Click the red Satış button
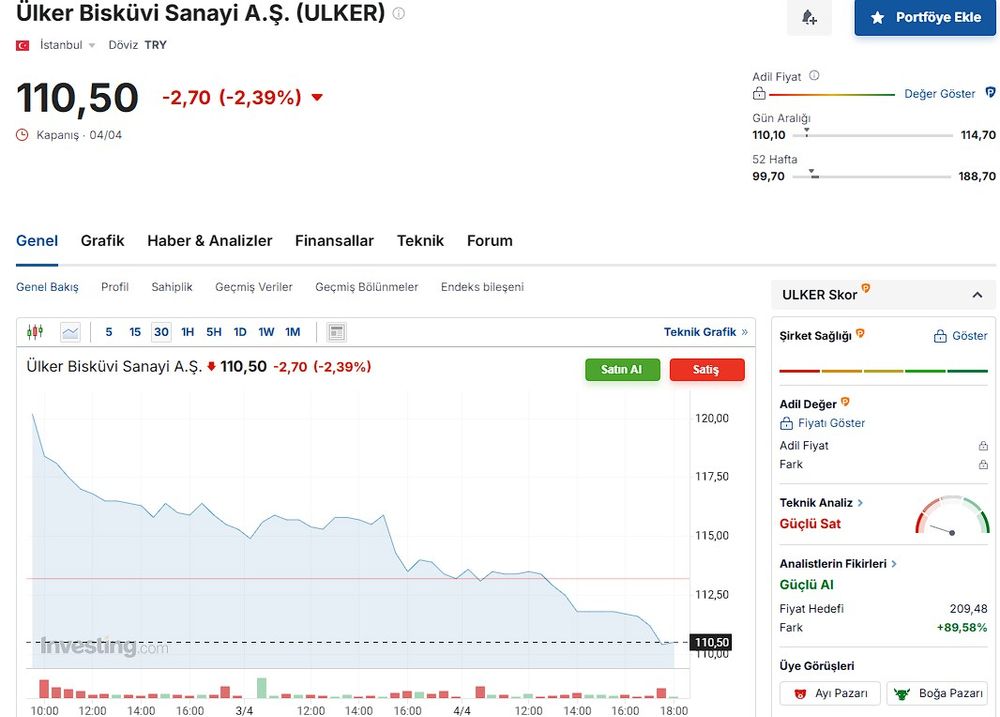The height and width of the screenshot is (717, 1000). [x=707, y=369]
